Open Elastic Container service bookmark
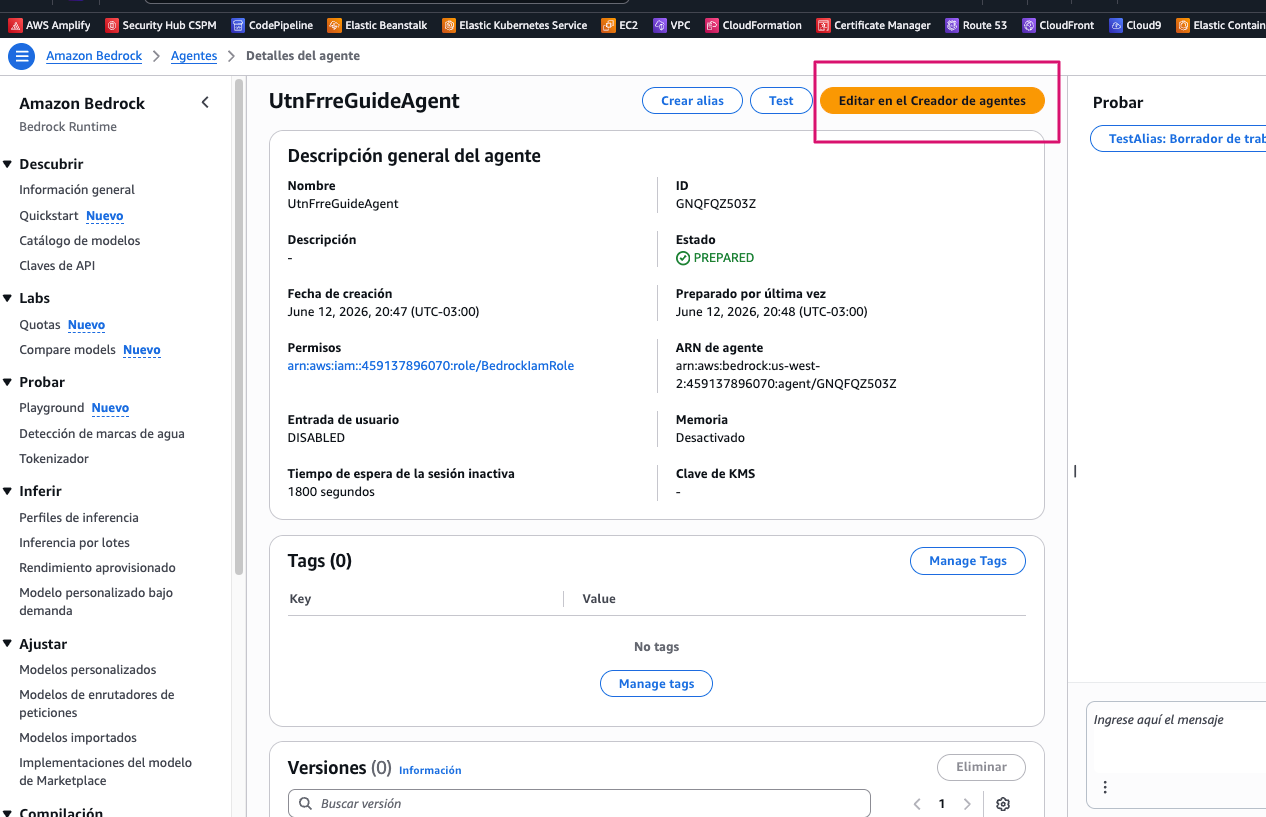This screenshot has height=817, width=1266. click(x=1220, y=25)
